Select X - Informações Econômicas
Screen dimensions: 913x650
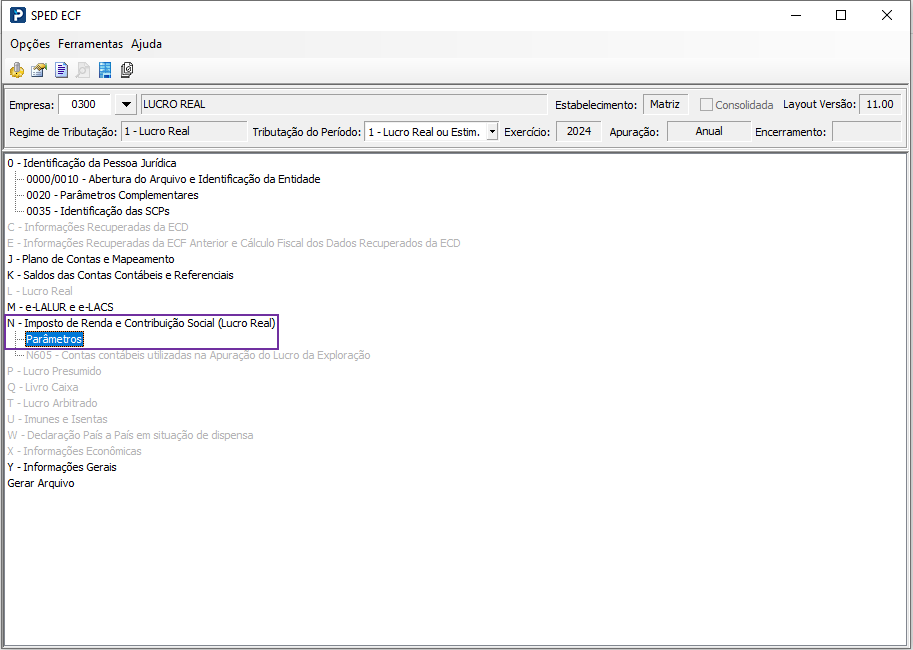pos(75,451)
